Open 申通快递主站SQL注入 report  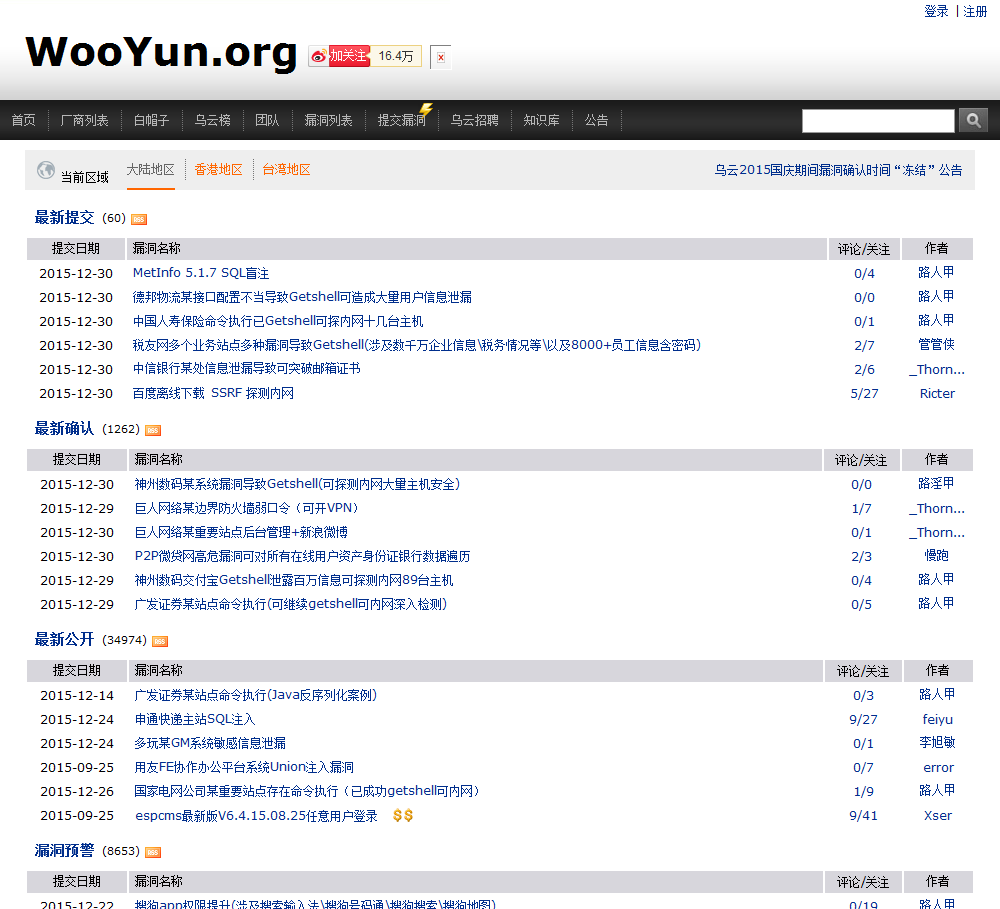[195, 720]
